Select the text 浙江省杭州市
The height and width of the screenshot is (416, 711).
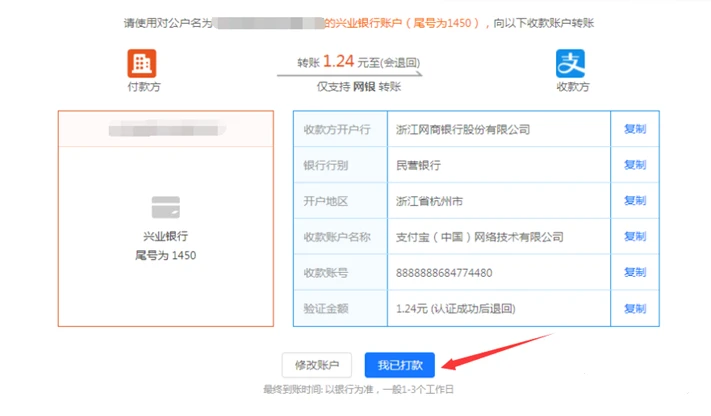(429, 201)
